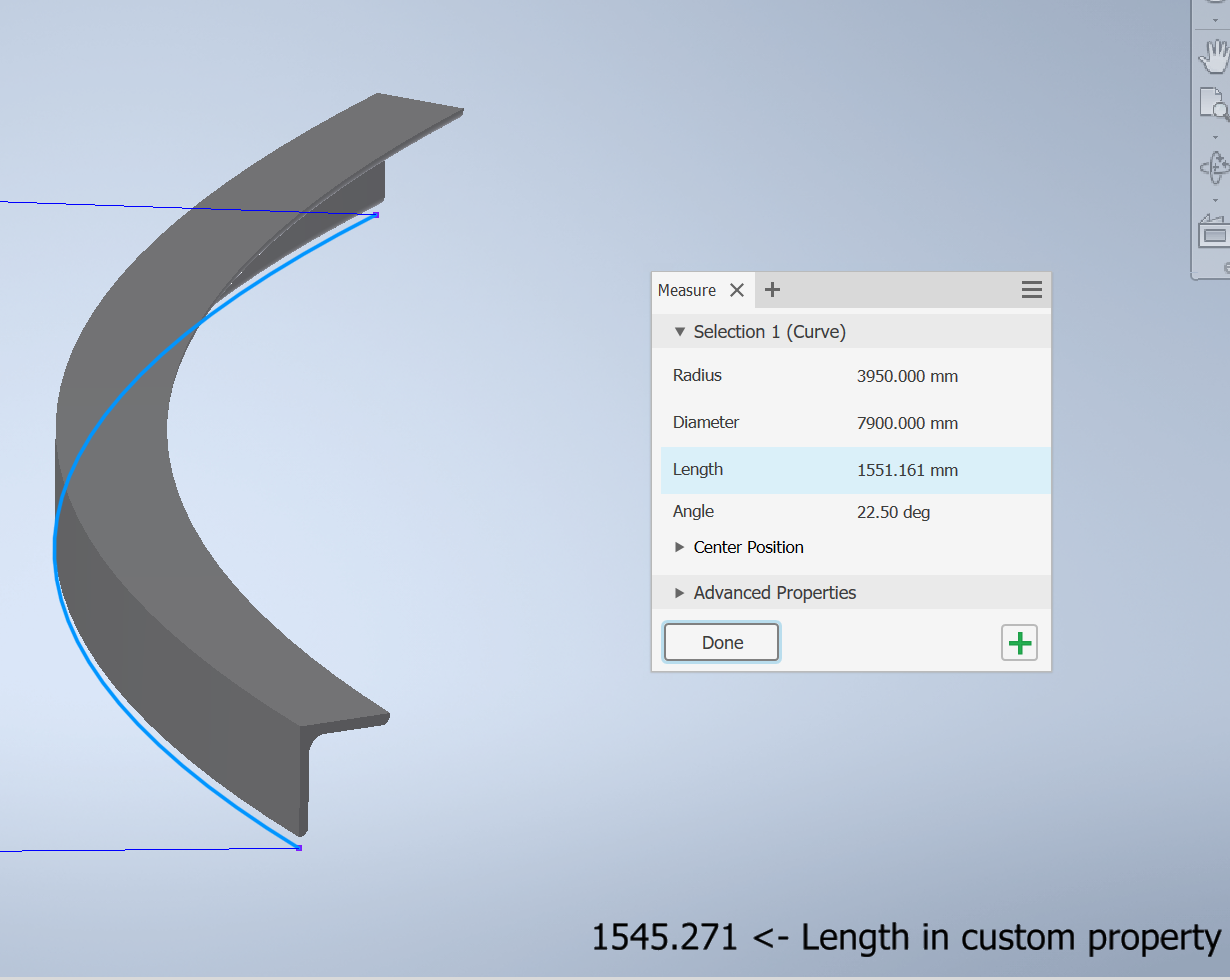This screenshot has height=980, width=1230.
Task: Collapse the Selection 1 (Curve) section
Action: tap(680, 331)
